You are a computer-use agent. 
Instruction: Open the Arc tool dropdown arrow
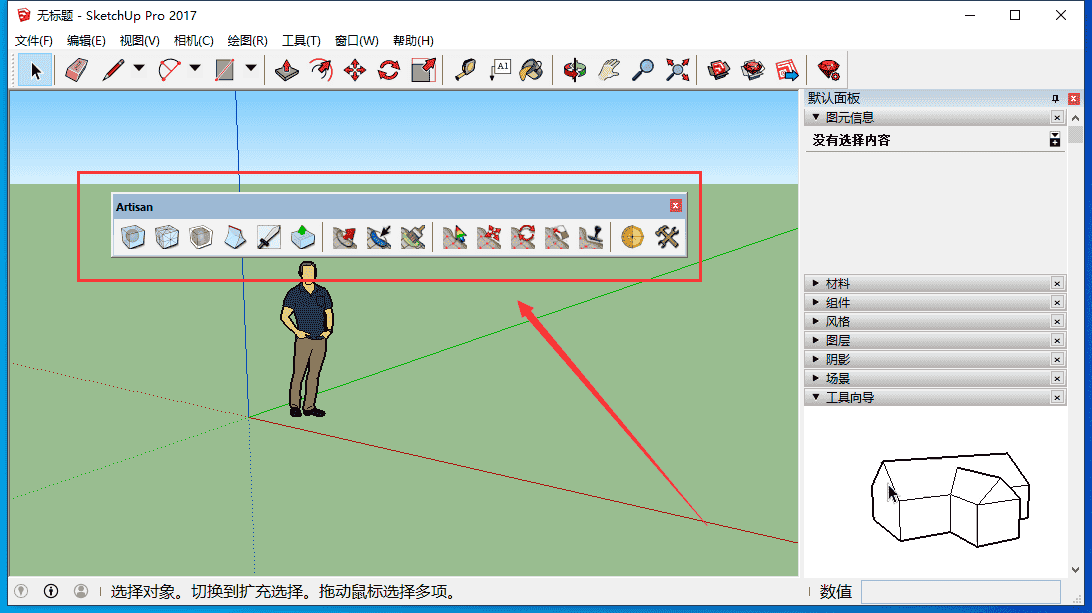pyautogui.click(x=195, y=68)
